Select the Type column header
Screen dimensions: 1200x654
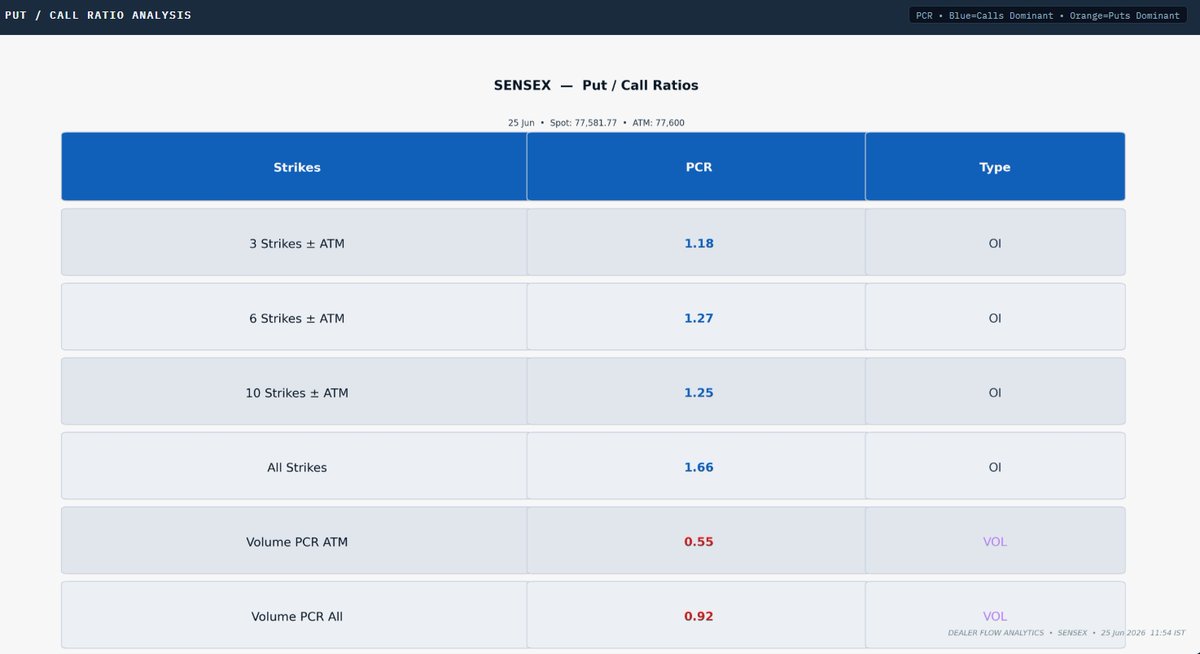995,167
